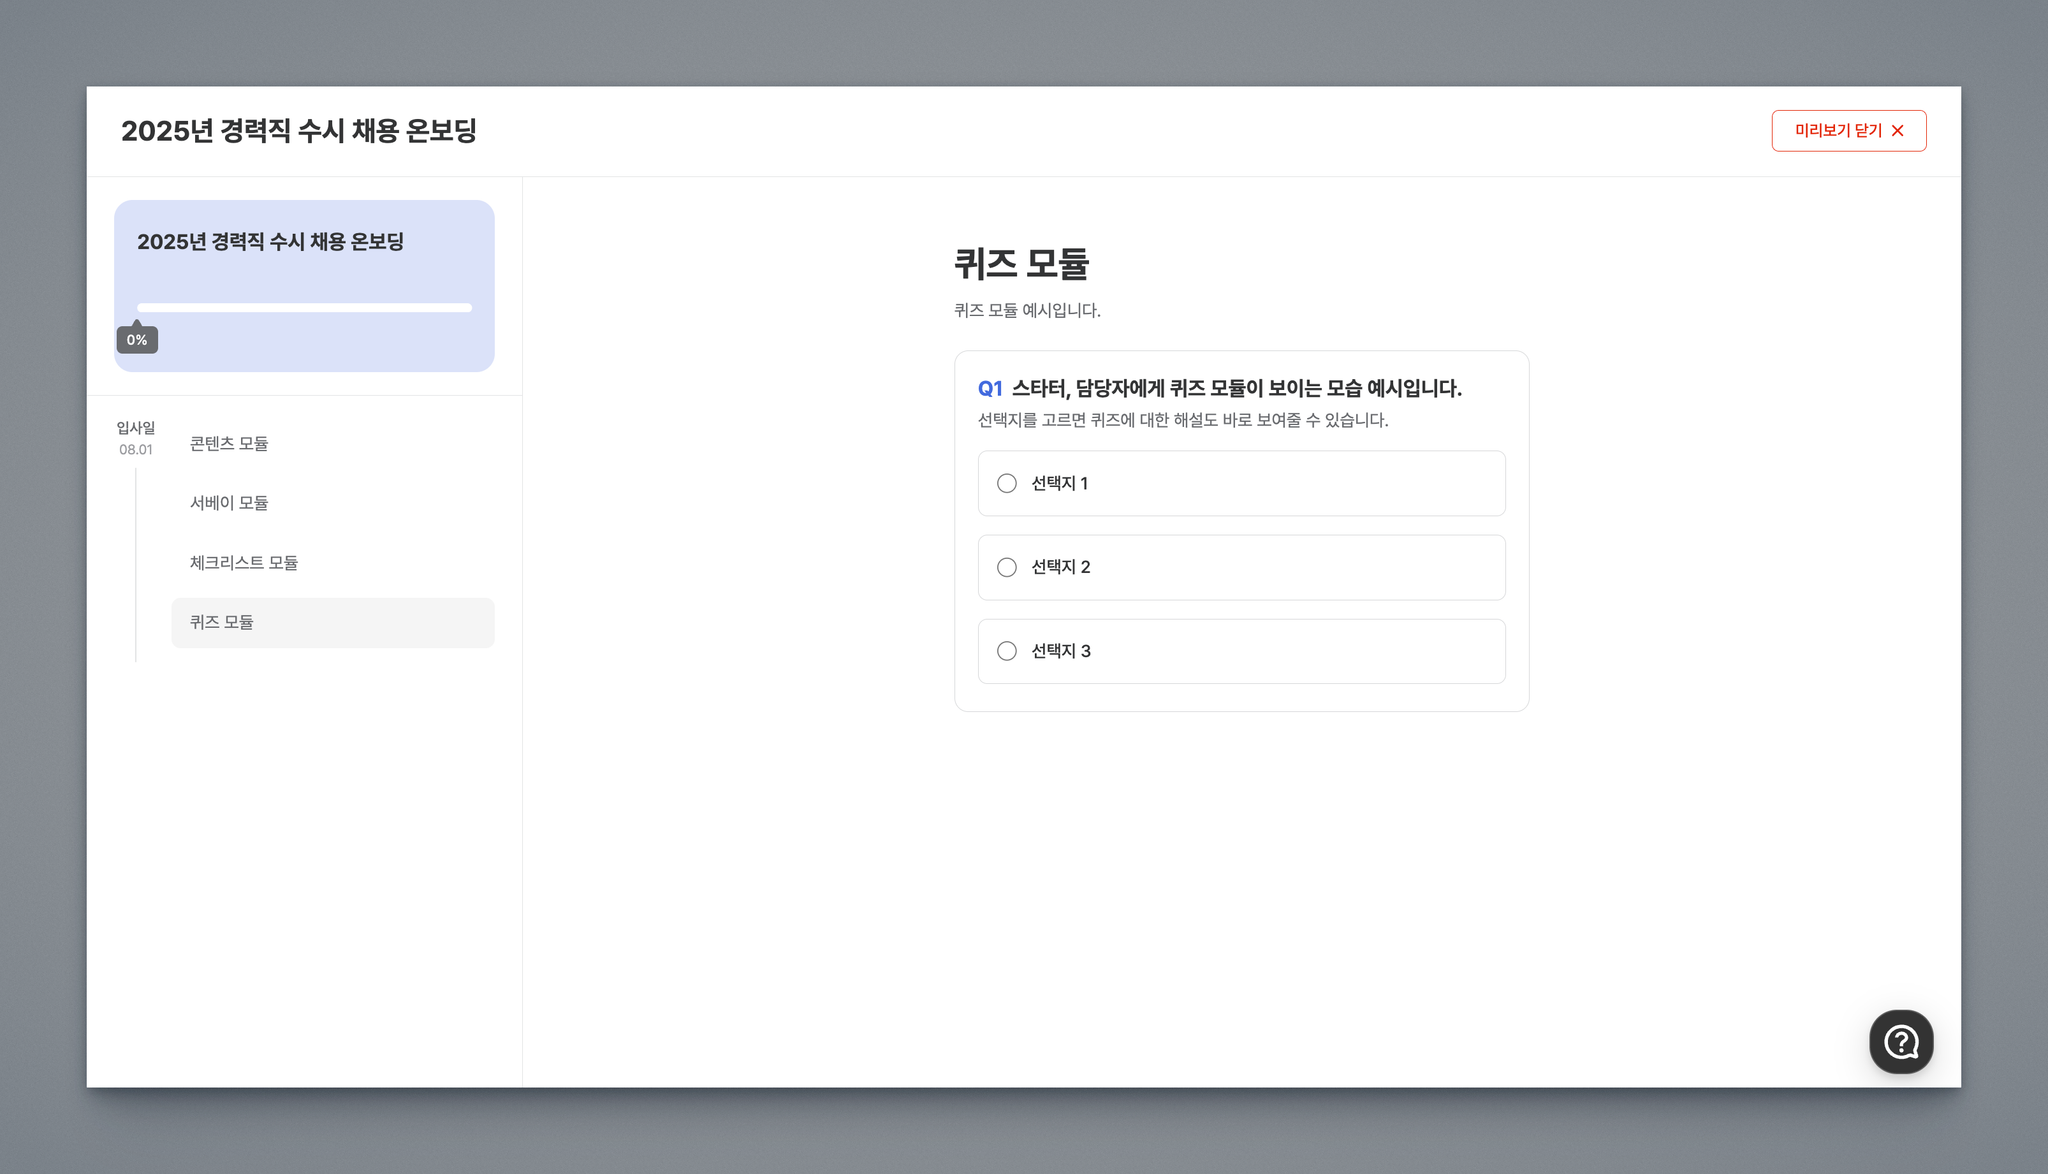
Task: Click the help chat icon
Action: click(x=1900, y=1042)
